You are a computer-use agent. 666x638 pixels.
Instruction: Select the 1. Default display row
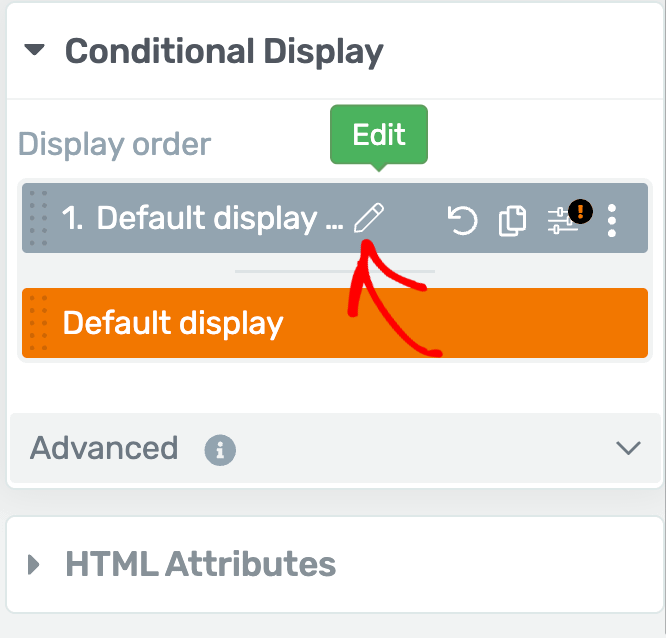[x=335, y=218]
